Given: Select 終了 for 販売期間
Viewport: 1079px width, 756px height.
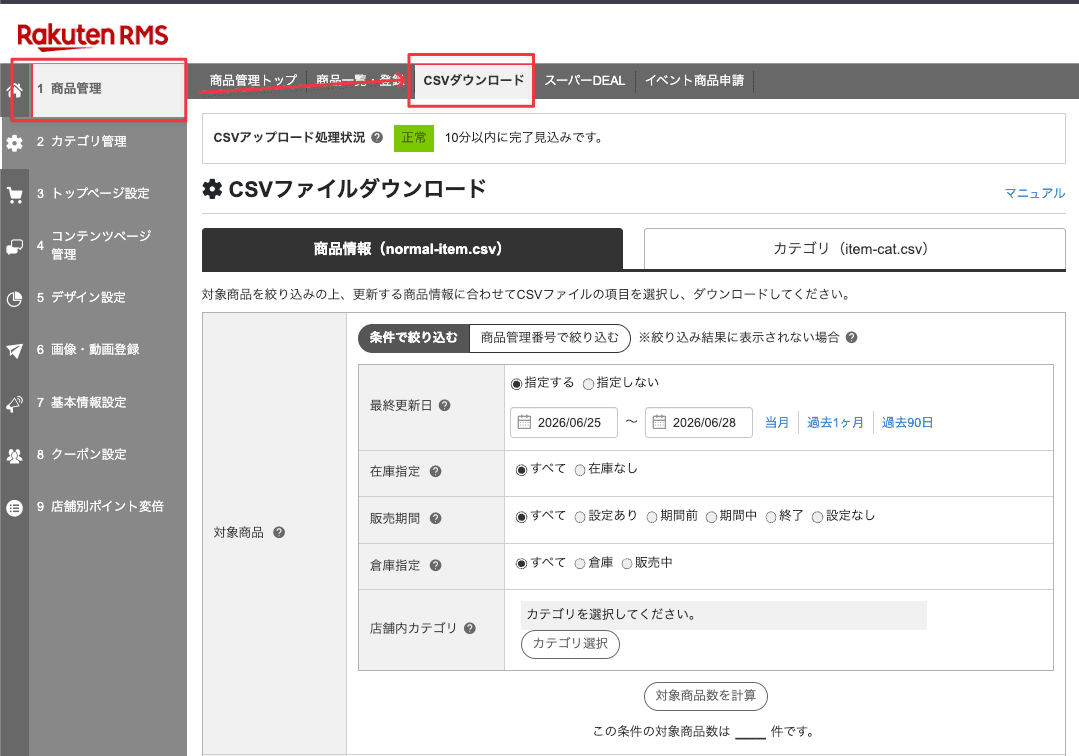Looking at the screenshot, I should click(771, 517).
